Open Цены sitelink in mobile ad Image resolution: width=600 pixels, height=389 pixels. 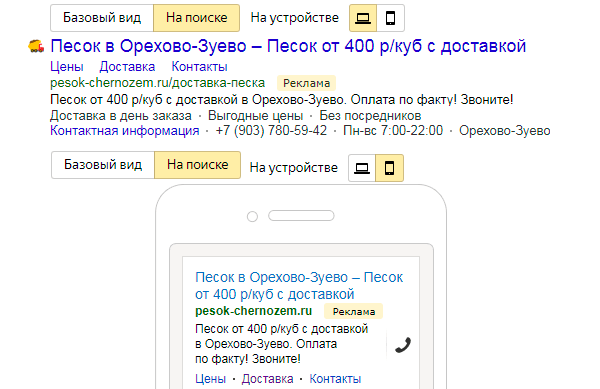210,379
